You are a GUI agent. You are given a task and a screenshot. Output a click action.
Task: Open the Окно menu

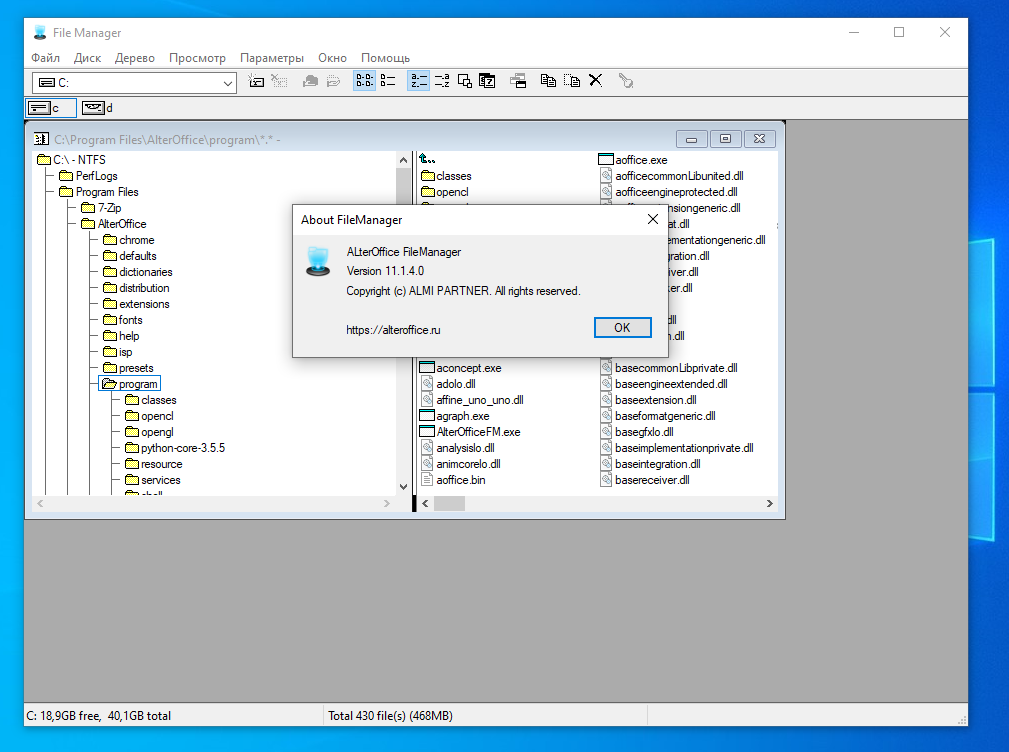tap(332, 58)
